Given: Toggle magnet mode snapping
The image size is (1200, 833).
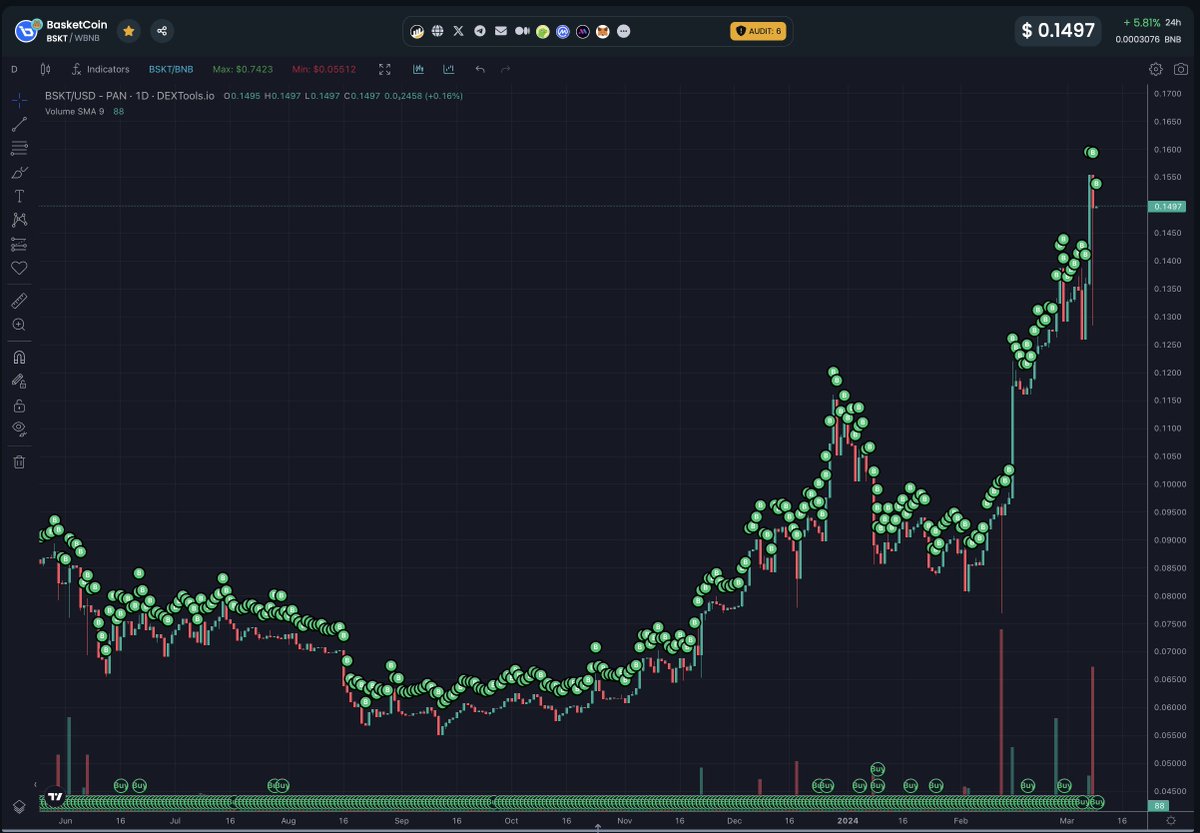Looking at the screenshot, I should (19, 357).
